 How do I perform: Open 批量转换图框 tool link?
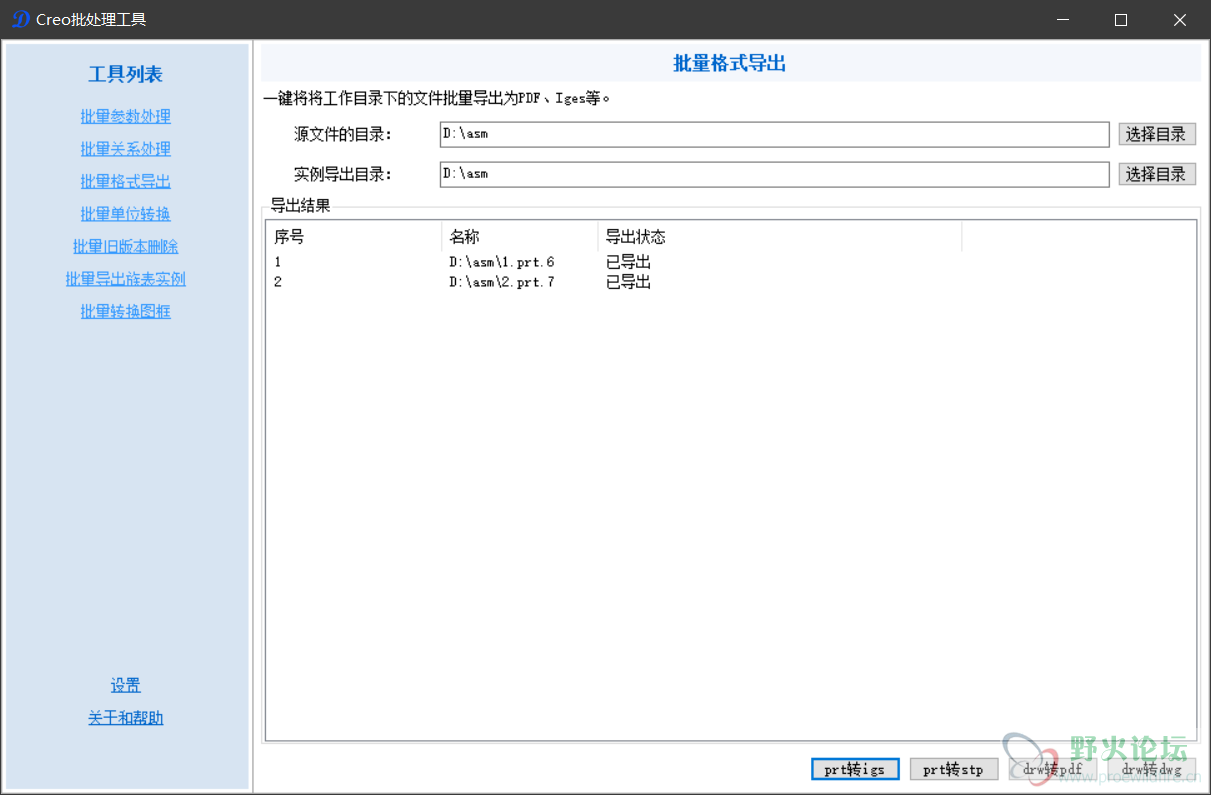point(126,312)
